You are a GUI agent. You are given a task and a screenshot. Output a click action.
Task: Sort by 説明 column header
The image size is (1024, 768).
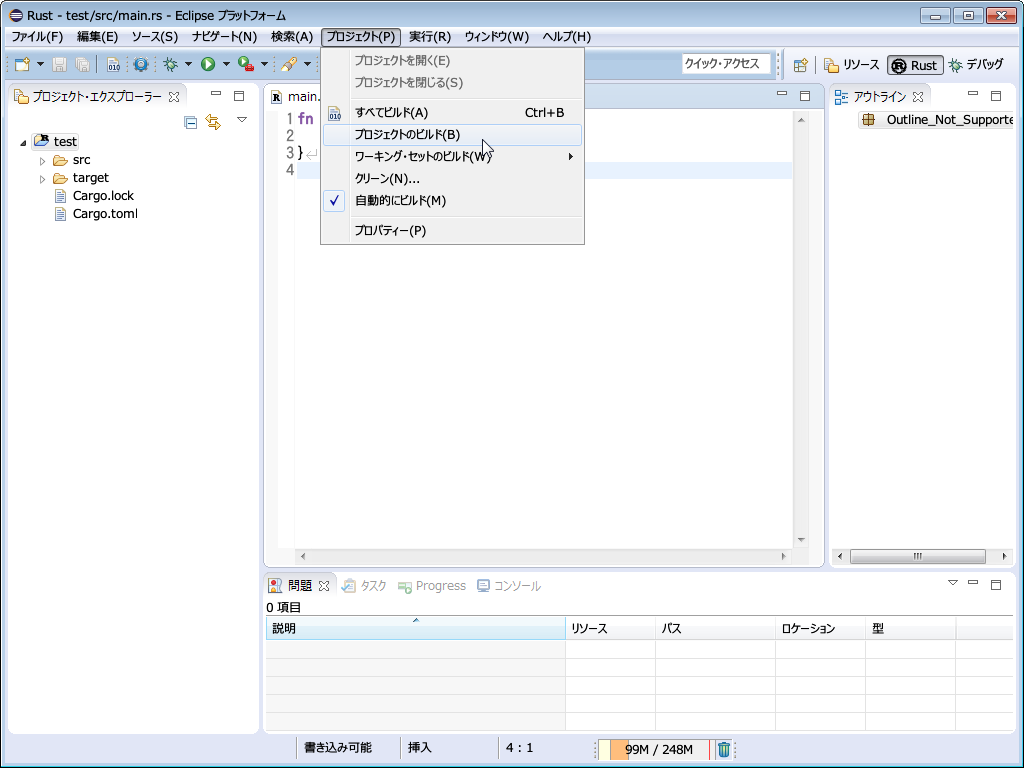415,628
